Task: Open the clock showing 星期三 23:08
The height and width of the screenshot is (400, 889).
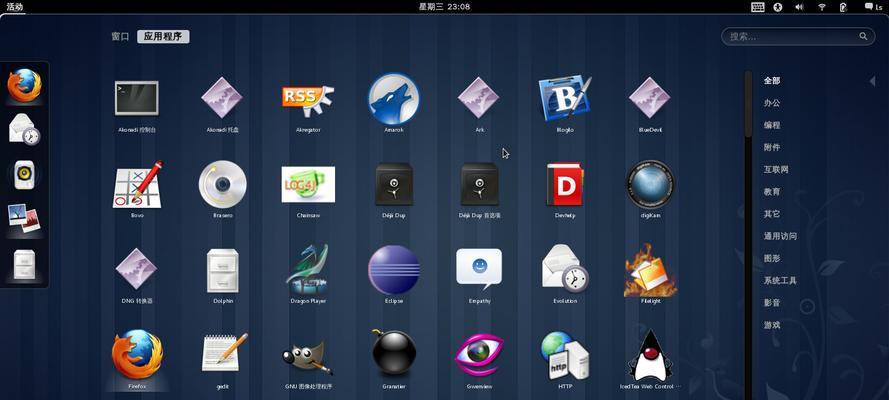Action: 444,7
